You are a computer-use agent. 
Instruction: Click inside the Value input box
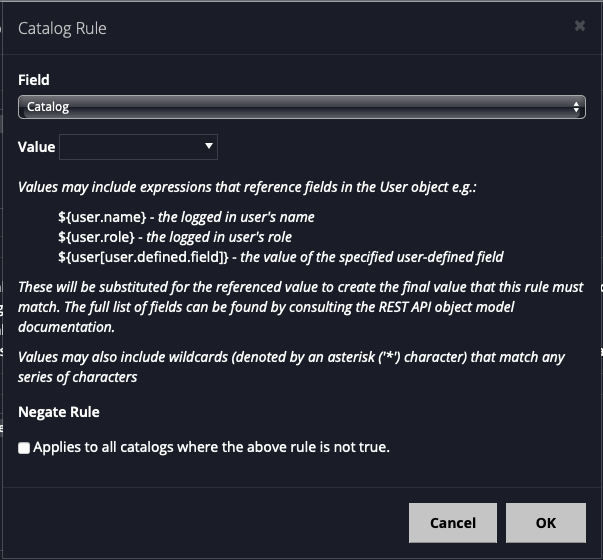tap(131, 147)
